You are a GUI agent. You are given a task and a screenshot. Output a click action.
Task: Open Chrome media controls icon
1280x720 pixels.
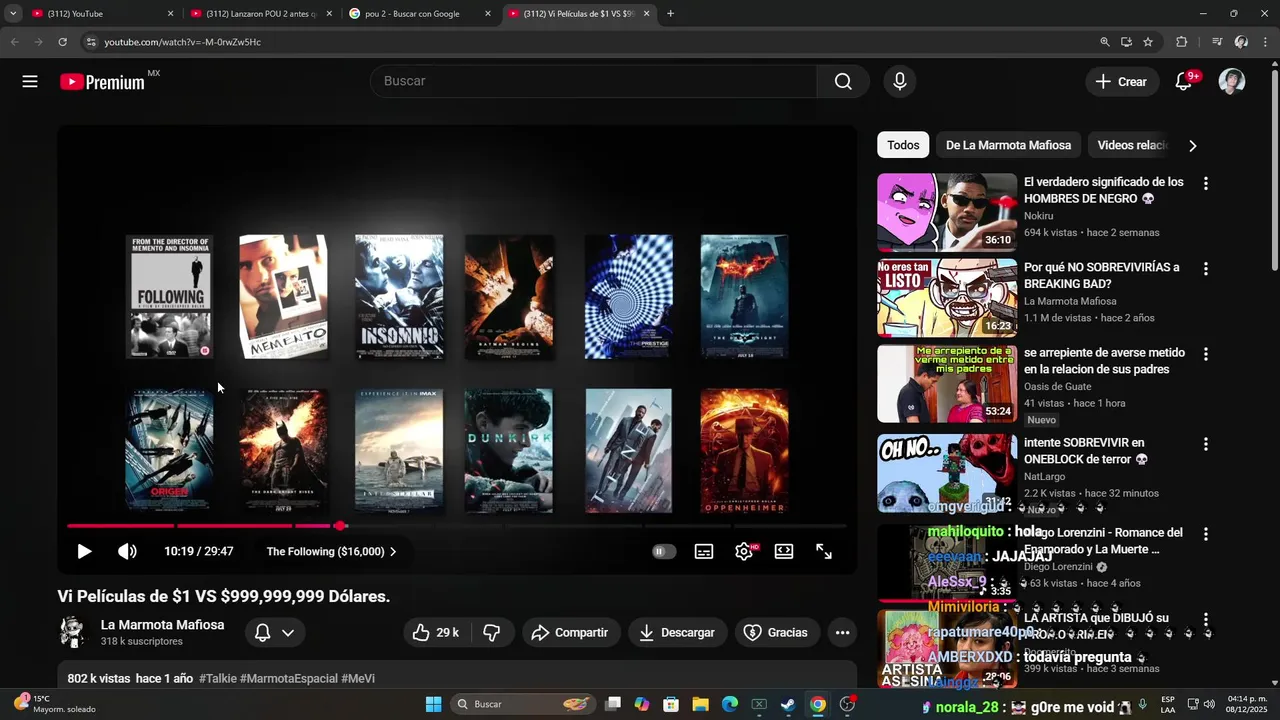click(1217, 42)
